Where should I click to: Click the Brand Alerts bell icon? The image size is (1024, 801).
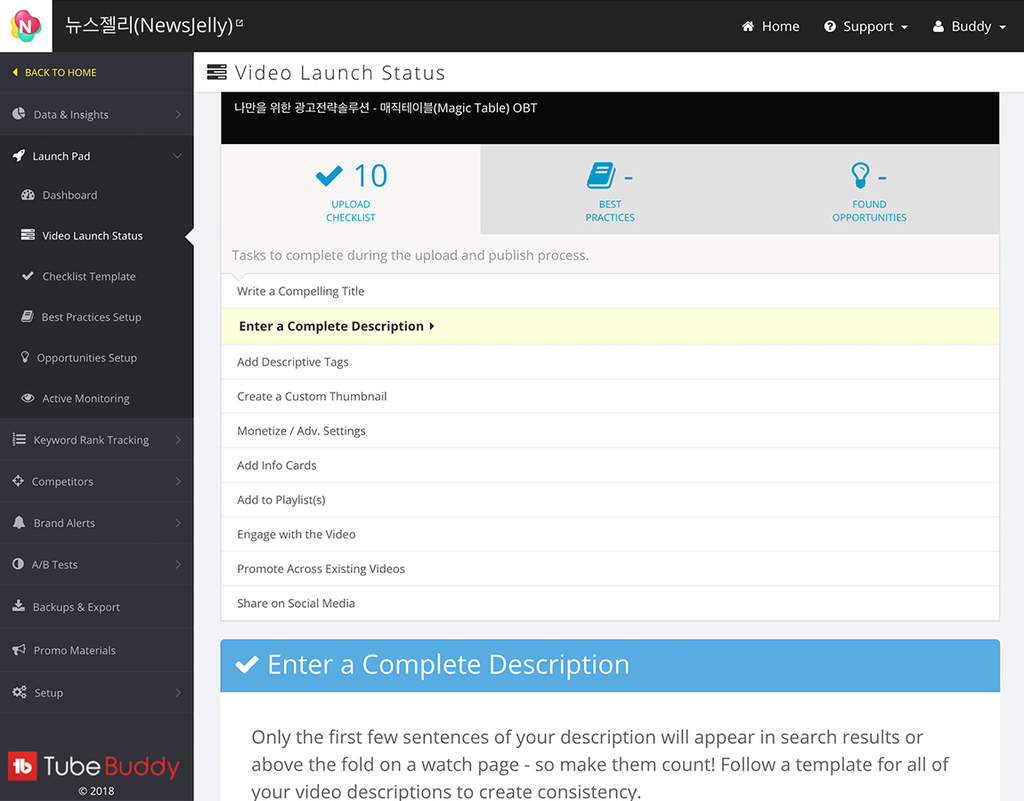point(19,522)
